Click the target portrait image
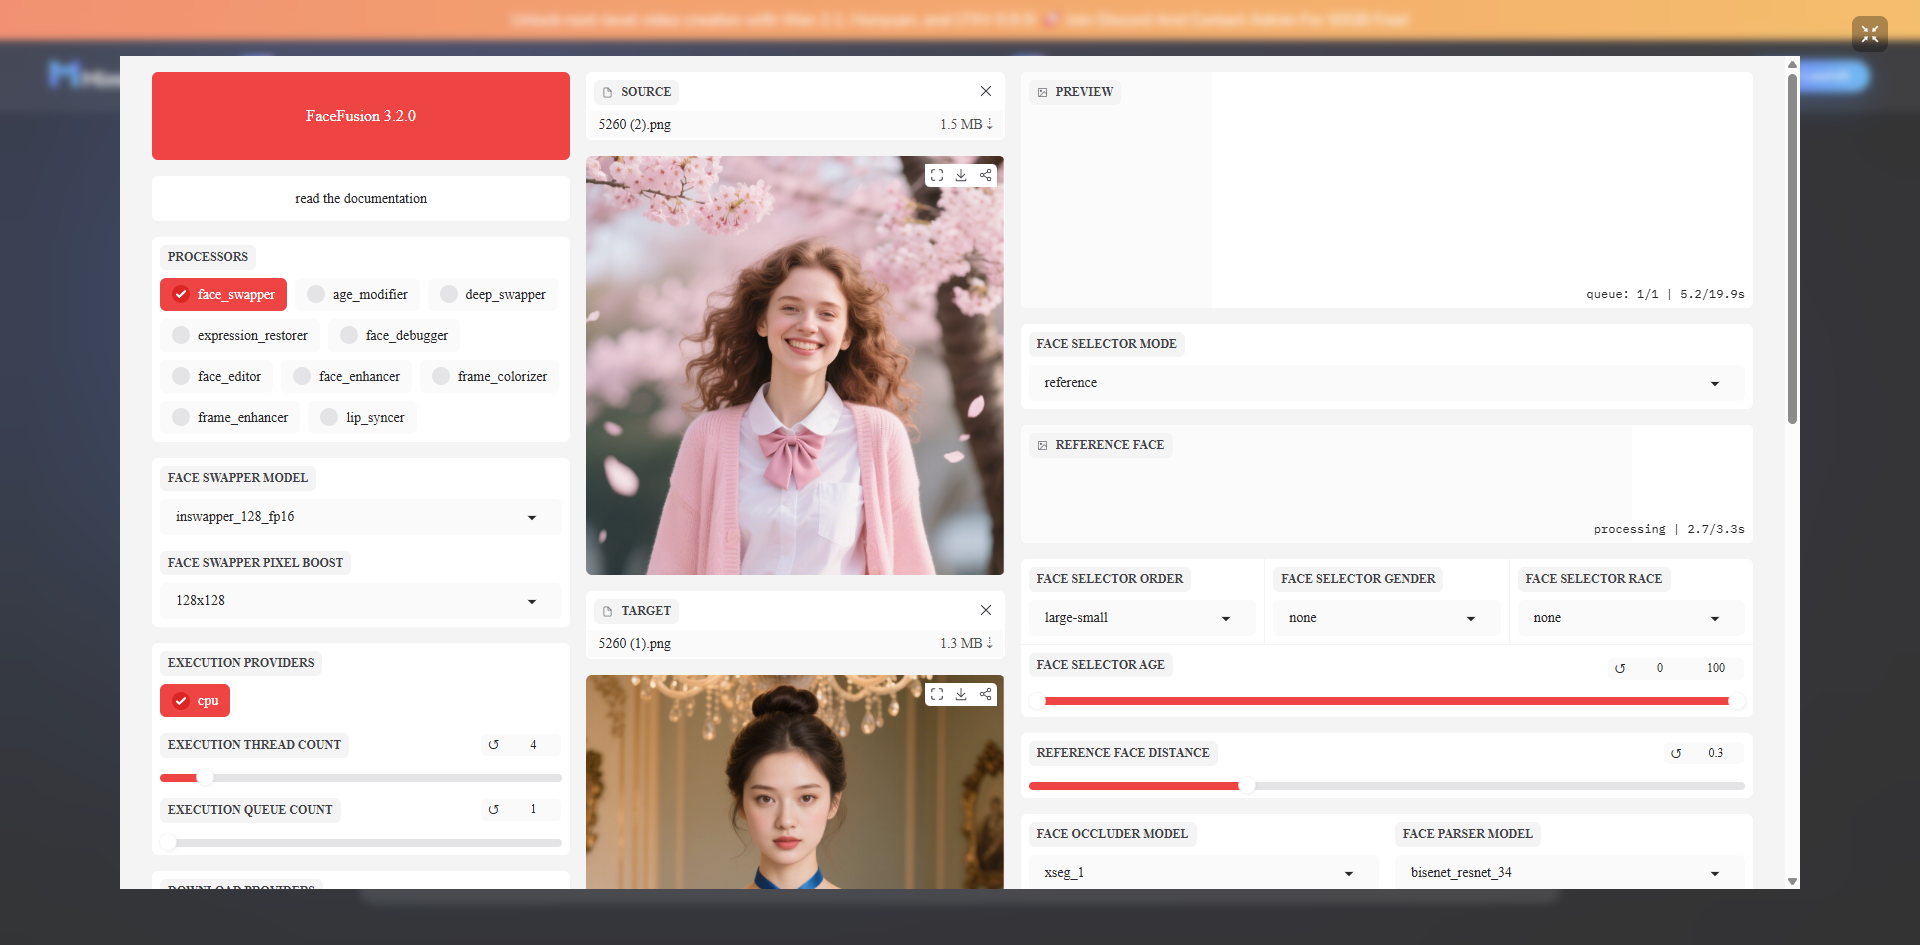The image size is (1920, 945). [795, 782]
